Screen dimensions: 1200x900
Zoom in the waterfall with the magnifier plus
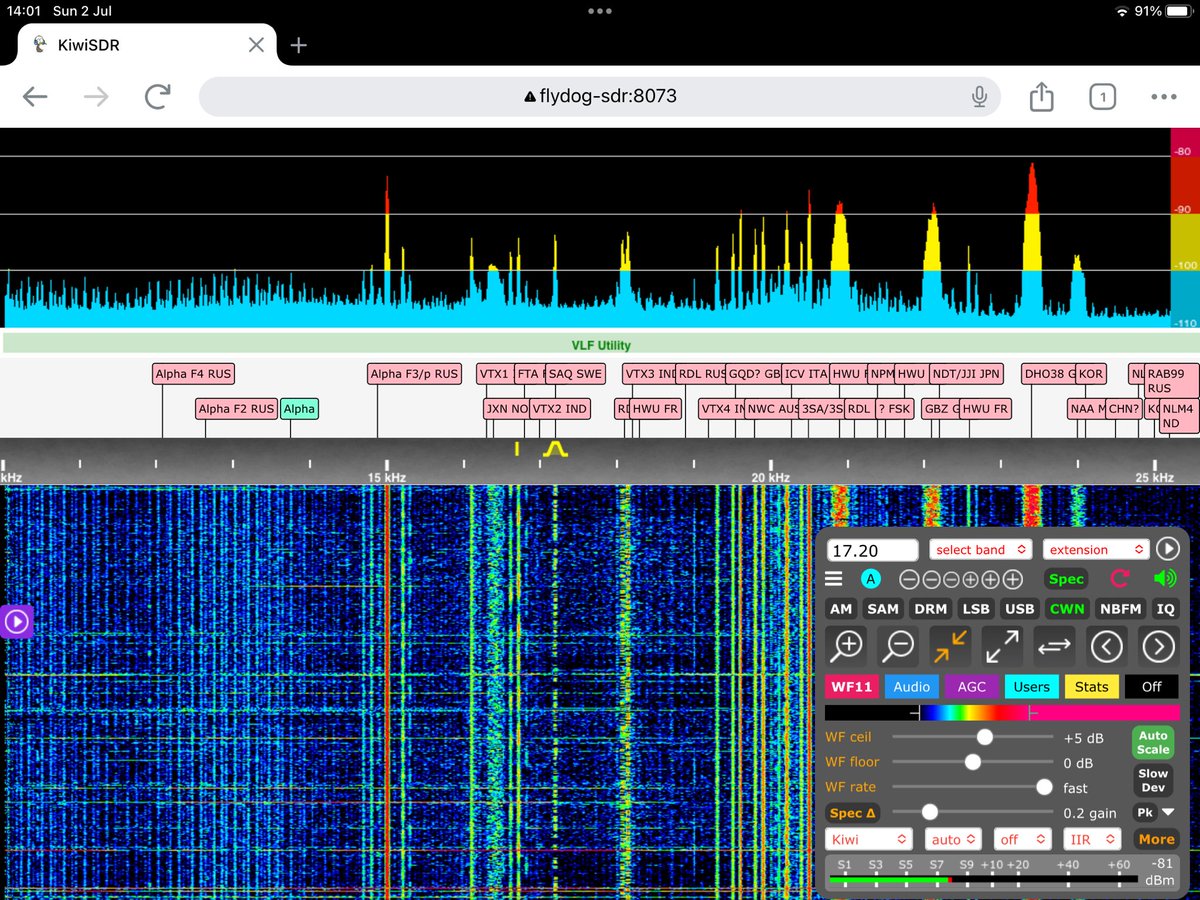tap(847, 646)
